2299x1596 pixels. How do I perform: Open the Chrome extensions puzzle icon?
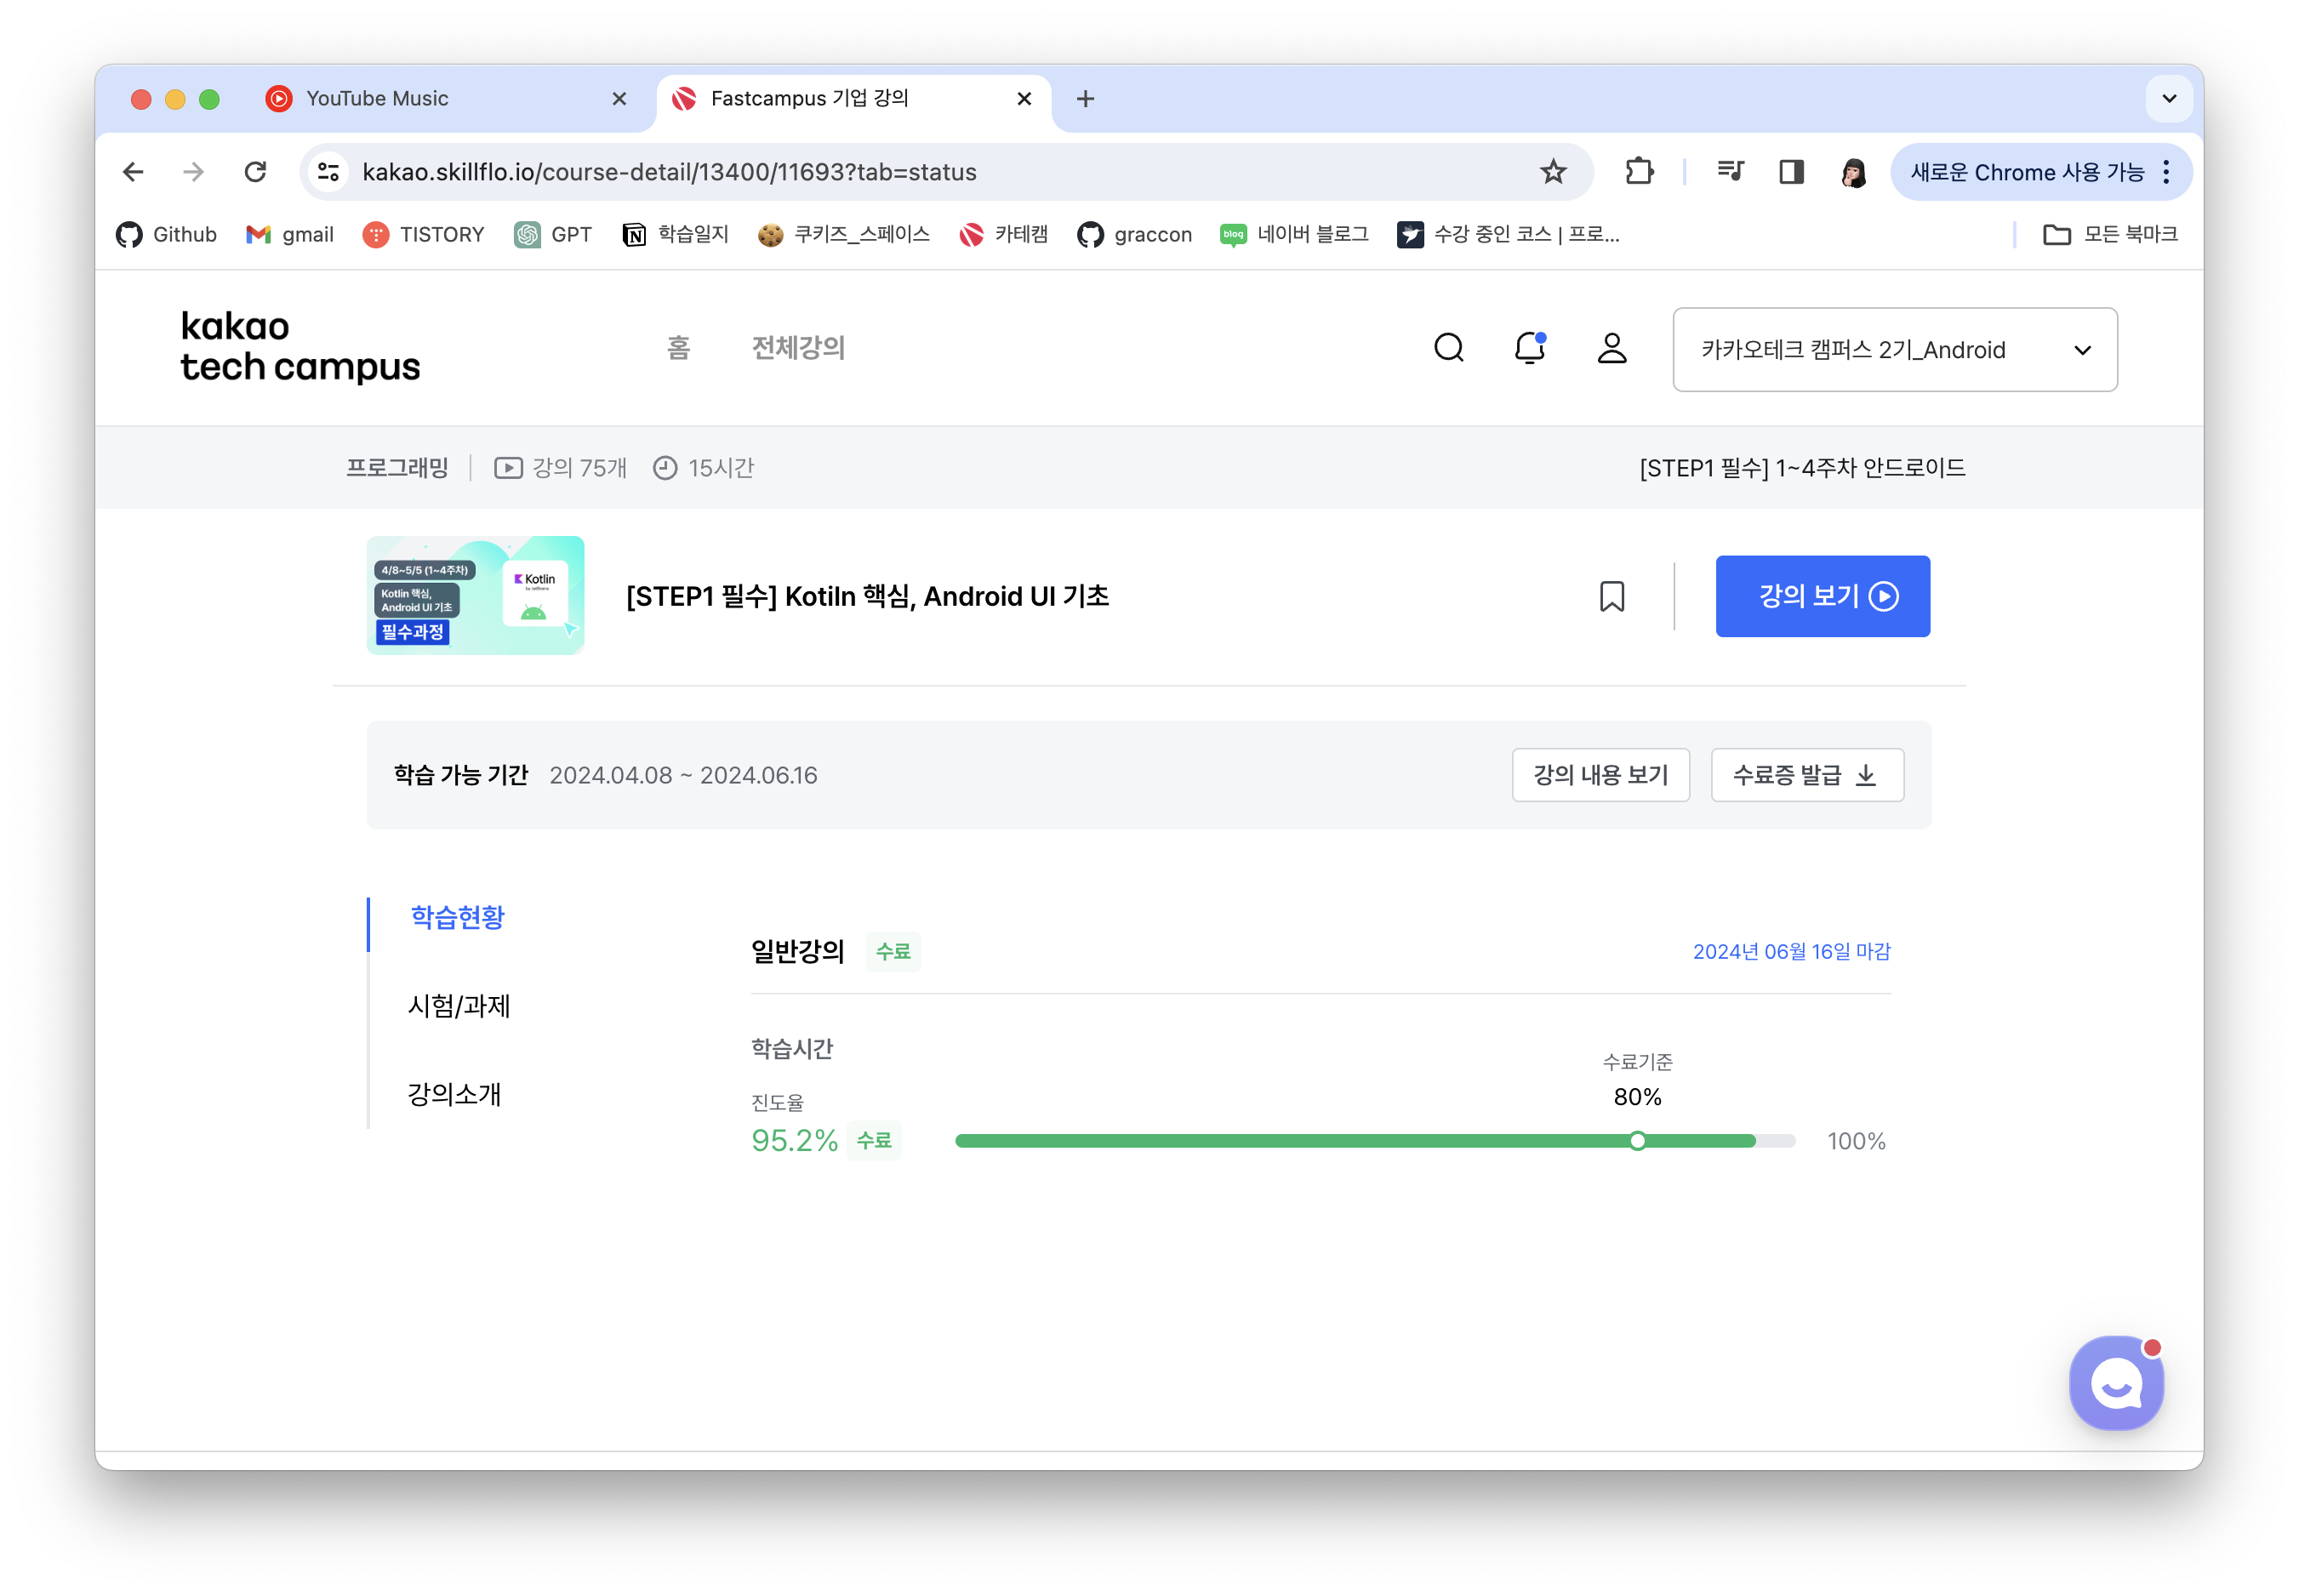pos(1639,172)
